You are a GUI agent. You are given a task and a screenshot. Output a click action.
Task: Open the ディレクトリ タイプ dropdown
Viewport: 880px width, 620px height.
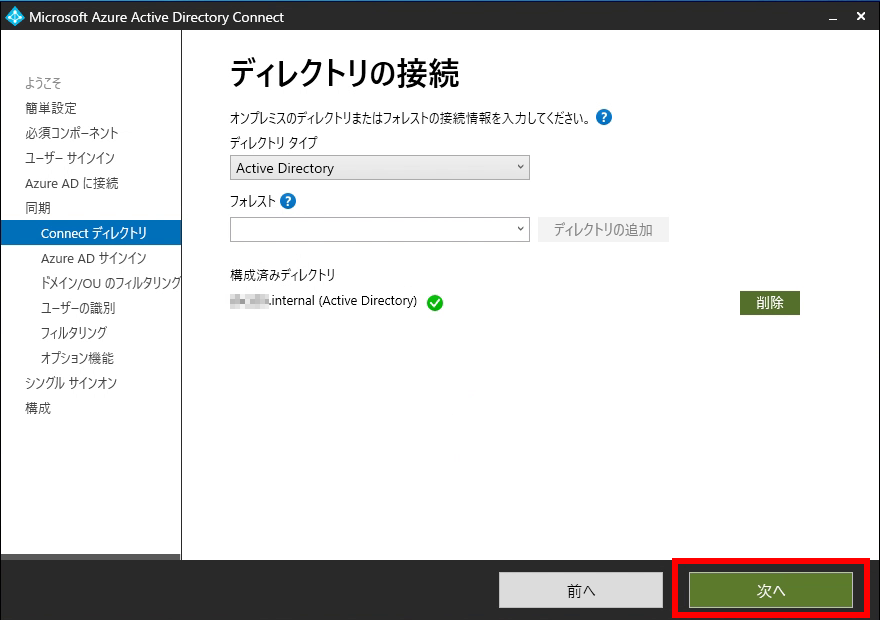tap(379, 168)
